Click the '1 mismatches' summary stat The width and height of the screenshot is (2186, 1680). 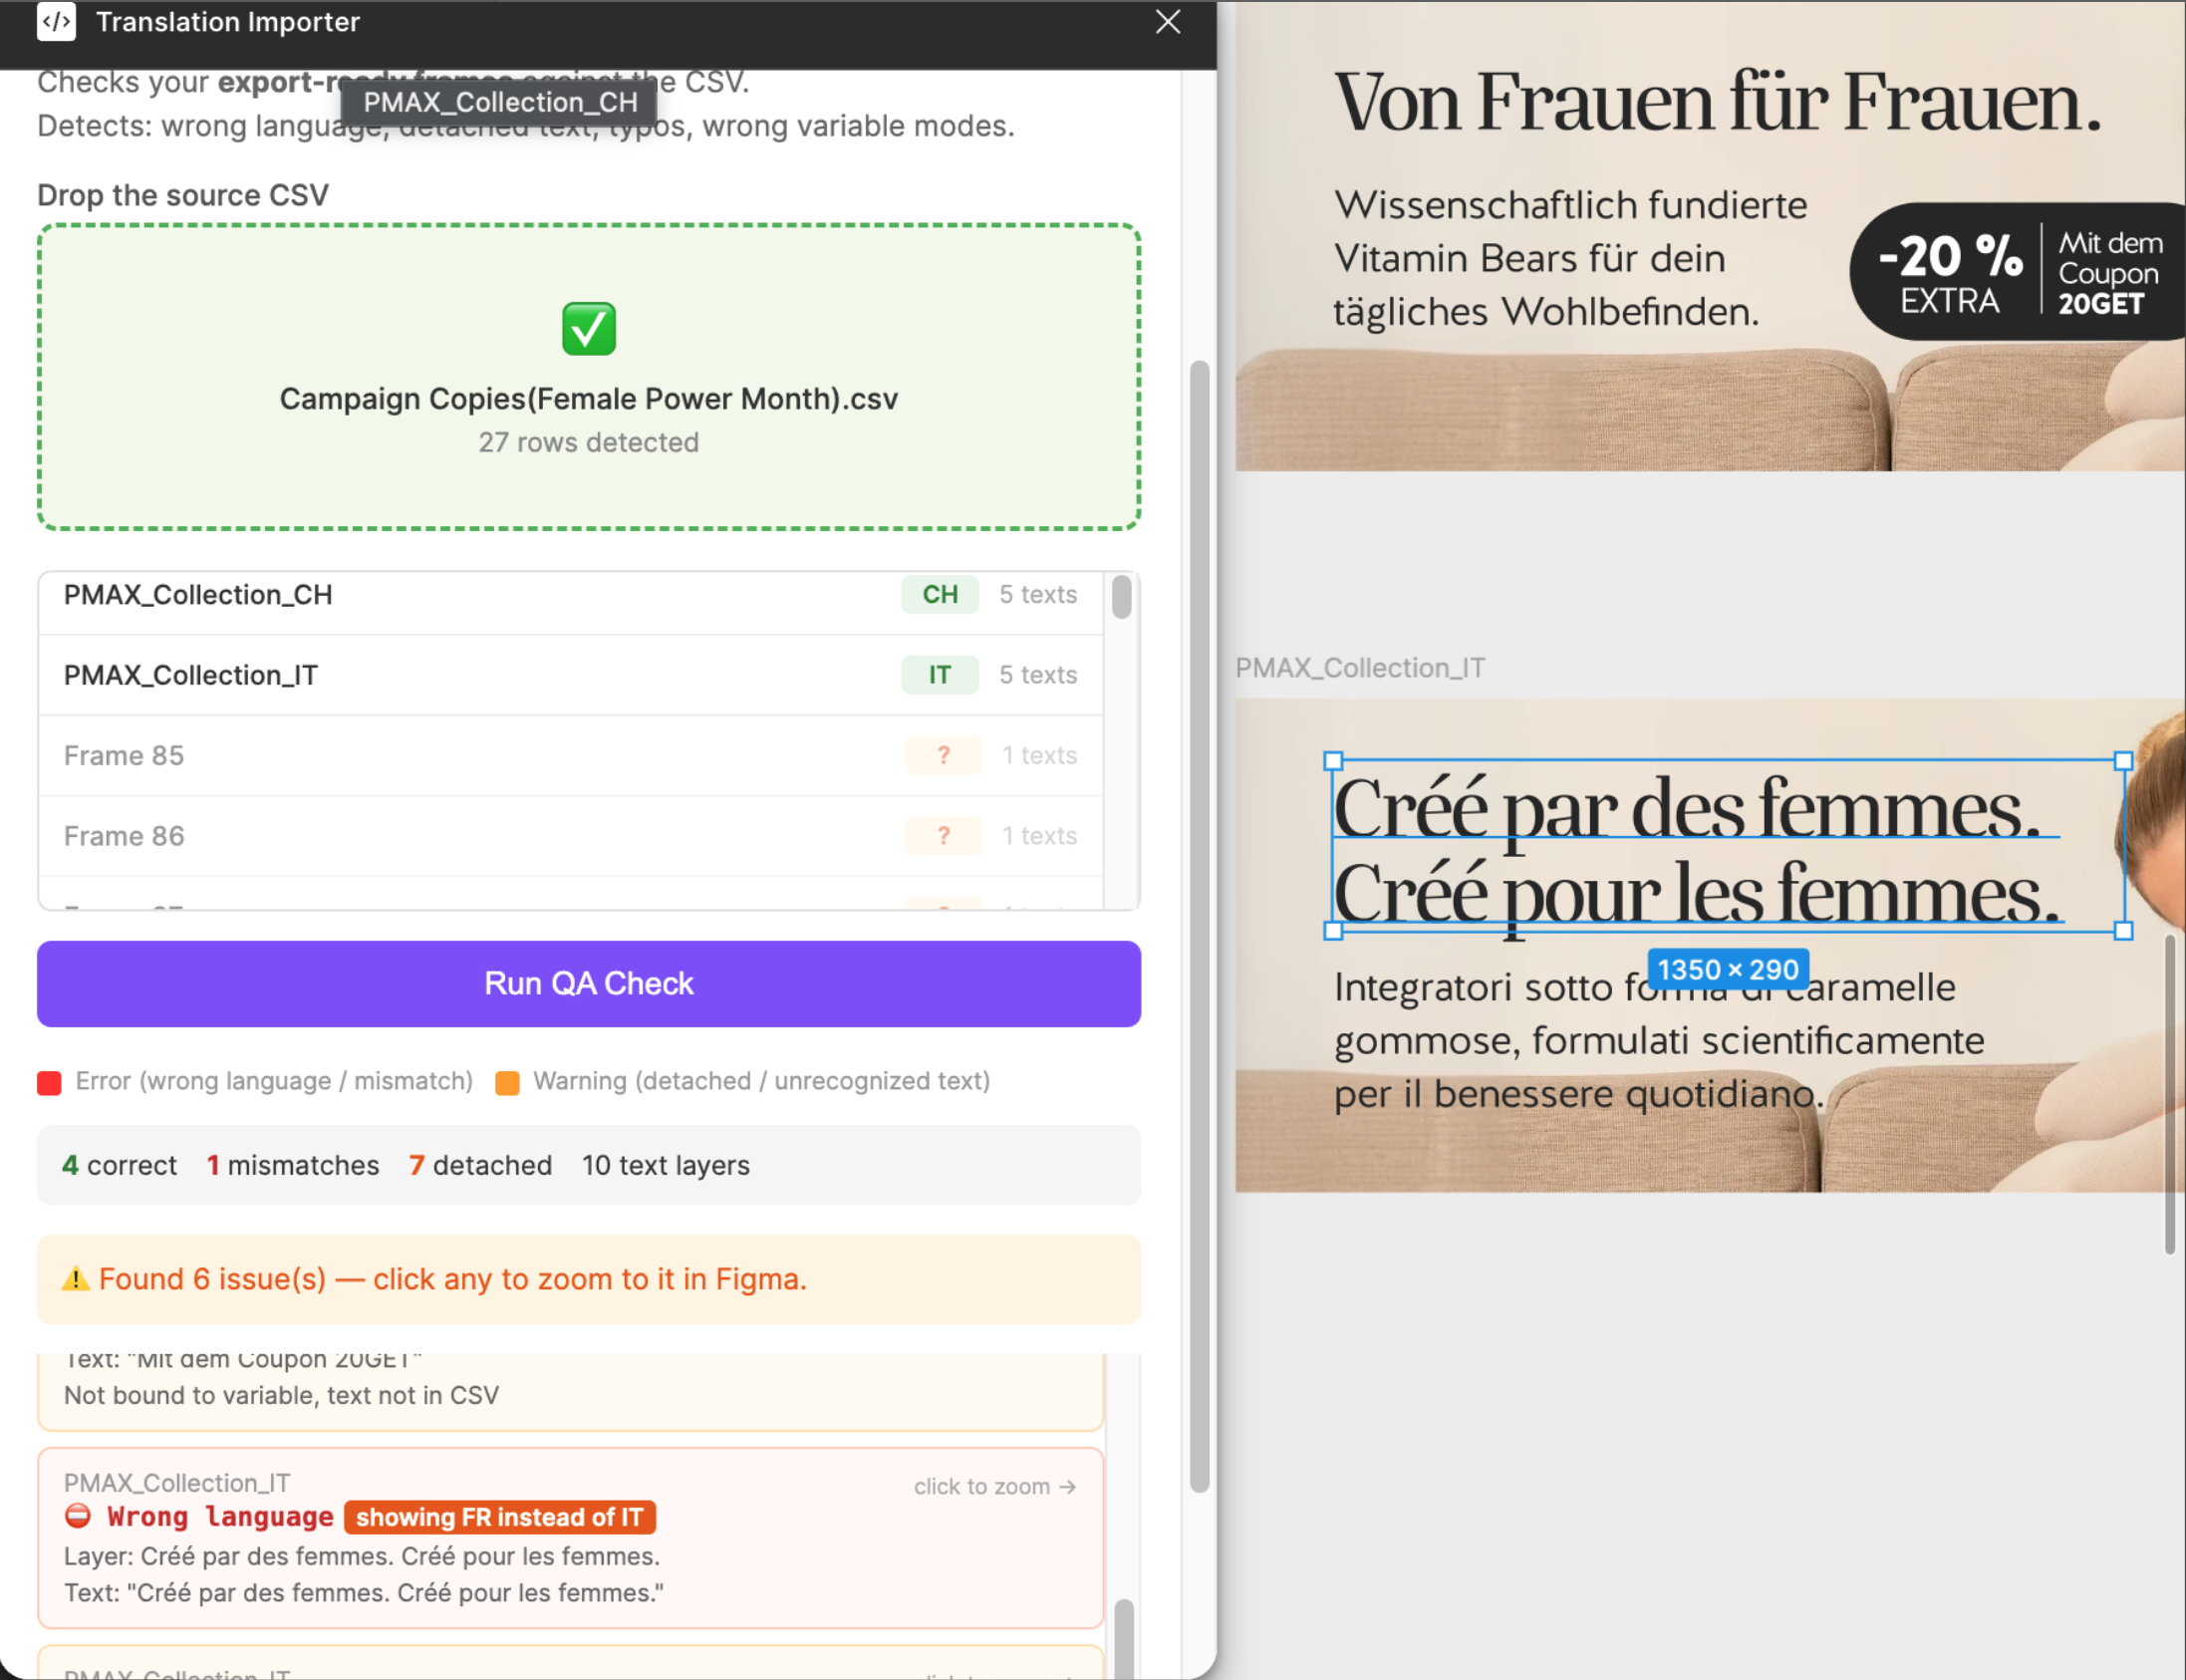292,1165
